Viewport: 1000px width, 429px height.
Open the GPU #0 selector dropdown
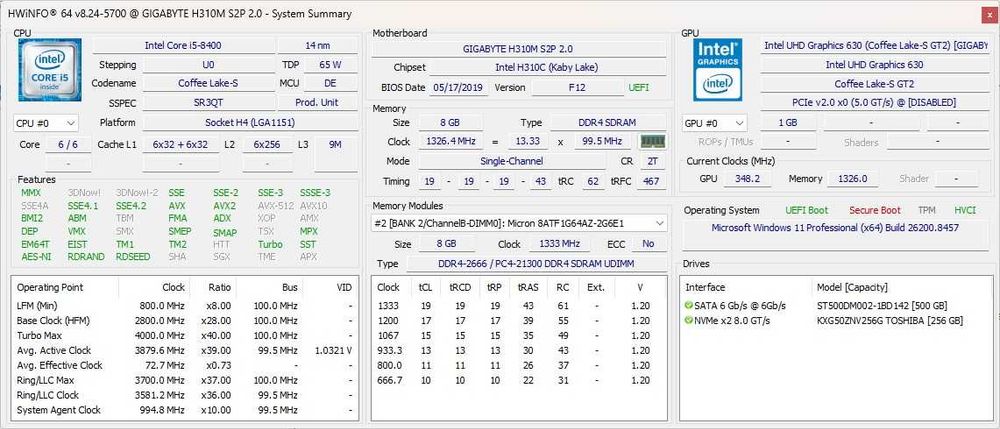pyautogui.click(x=714, y=123)
